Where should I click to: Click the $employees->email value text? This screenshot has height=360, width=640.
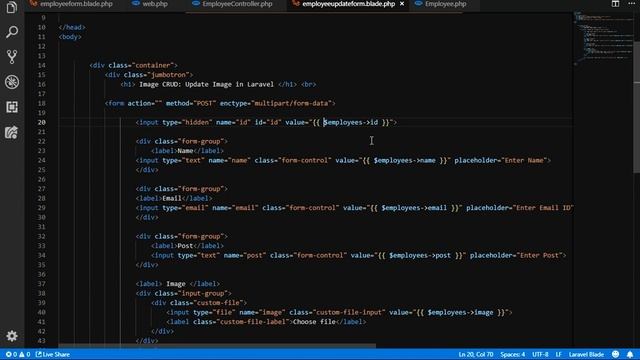414,208
